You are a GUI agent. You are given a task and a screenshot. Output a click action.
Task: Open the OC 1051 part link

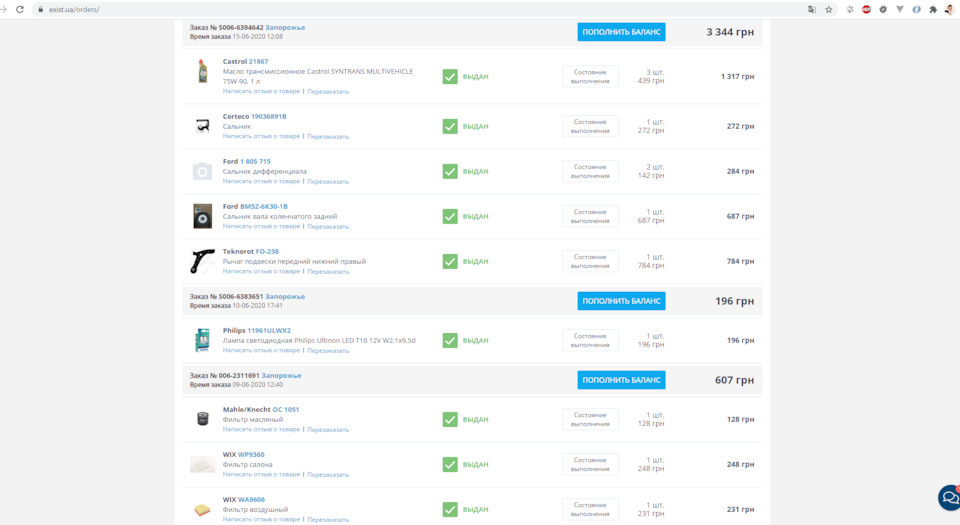pyautogui.click(x=286, y=409)
